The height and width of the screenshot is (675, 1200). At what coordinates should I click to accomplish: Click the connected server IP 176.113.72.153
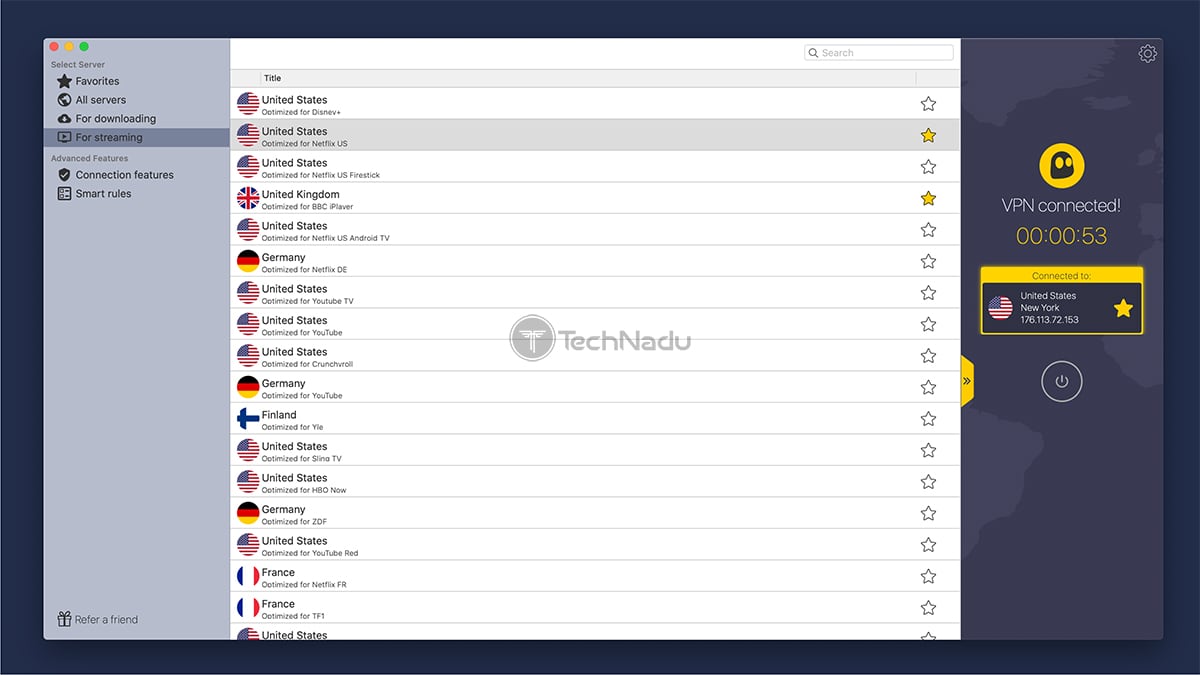click(1049, 320)
